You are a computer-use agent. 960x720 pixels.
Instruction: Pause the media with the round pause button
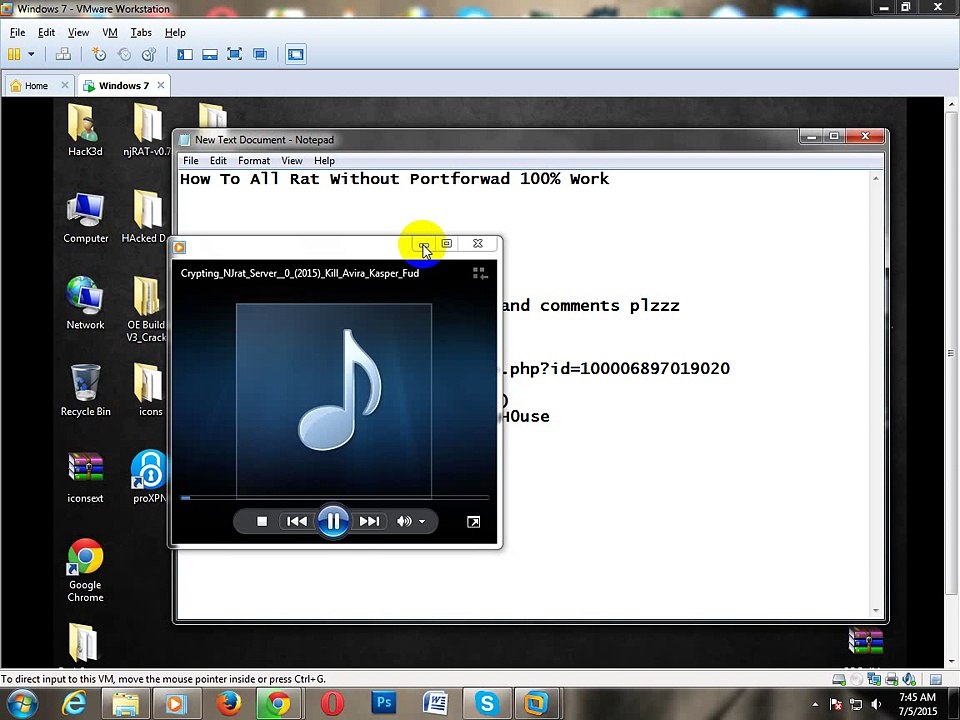pos(333,521)
